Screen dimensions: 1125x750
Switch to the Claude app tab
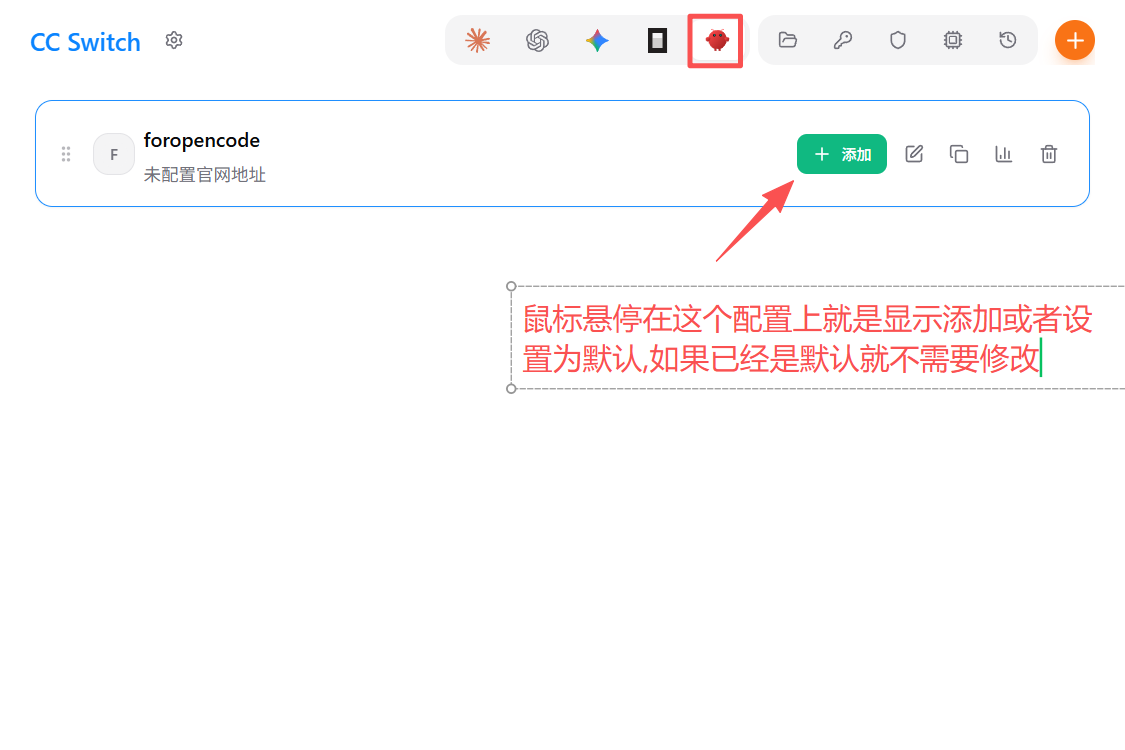[478, 40]
